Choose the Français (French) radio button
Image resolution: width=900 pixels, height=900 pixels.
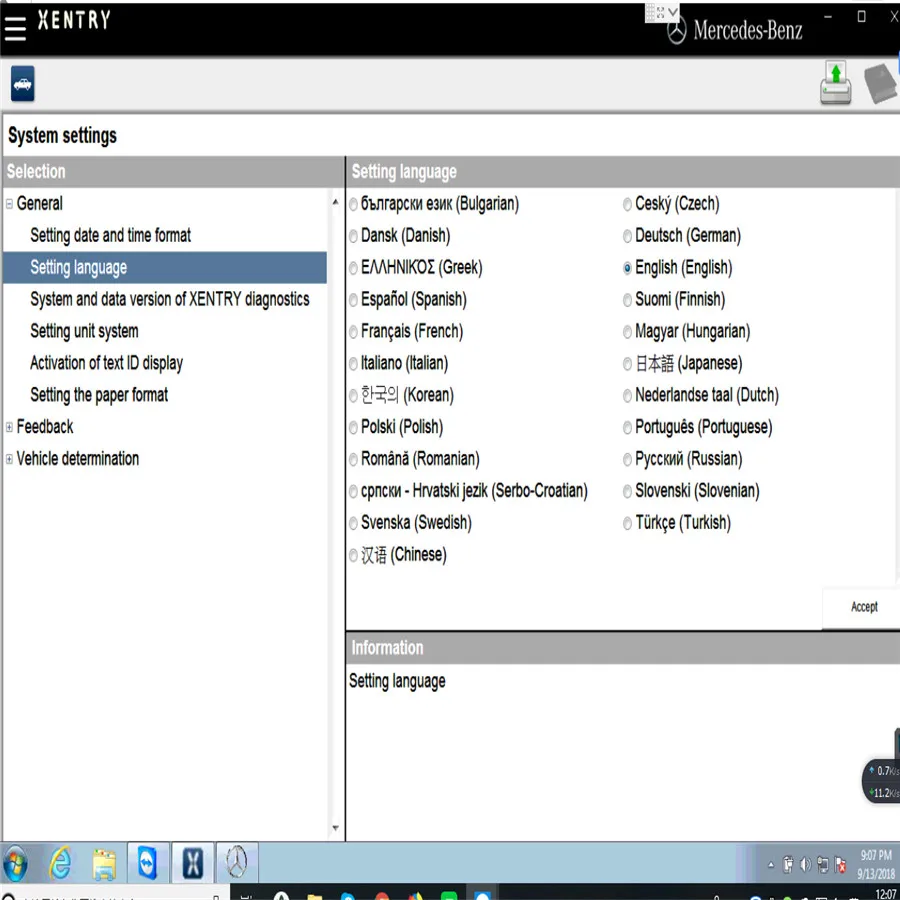(354, 332)
